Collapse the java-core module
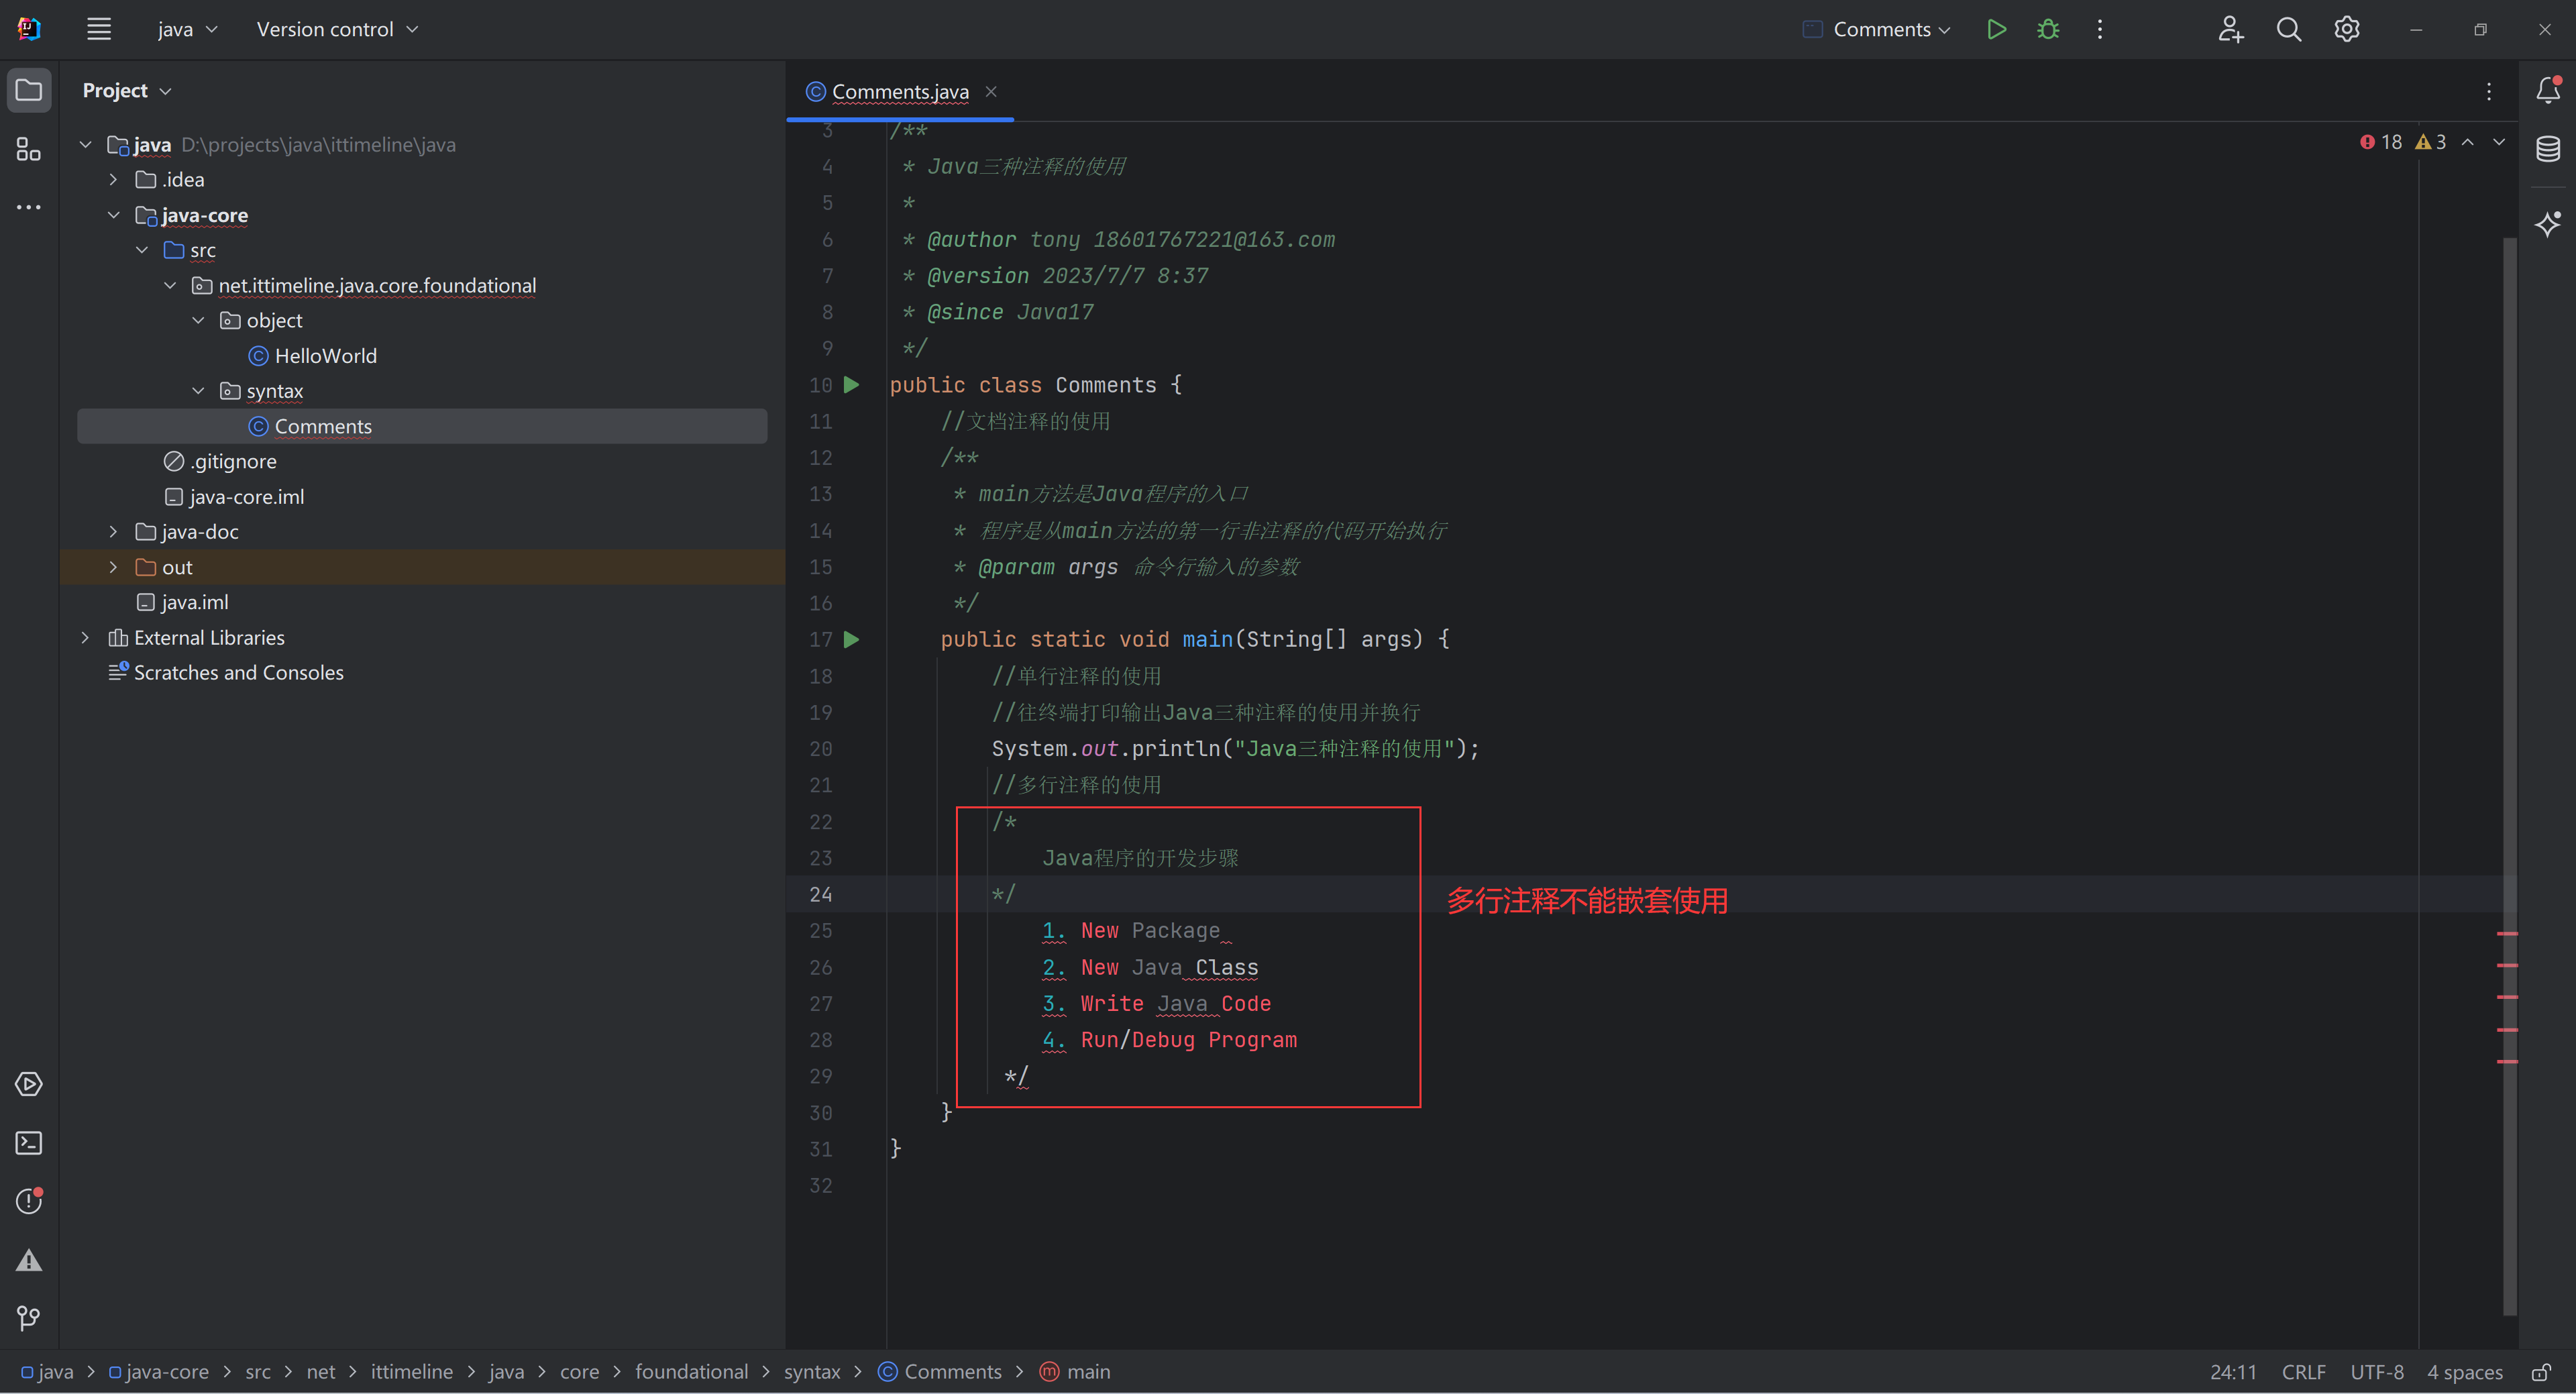Screen dimensions: 2576x1394 coord(113,215)
